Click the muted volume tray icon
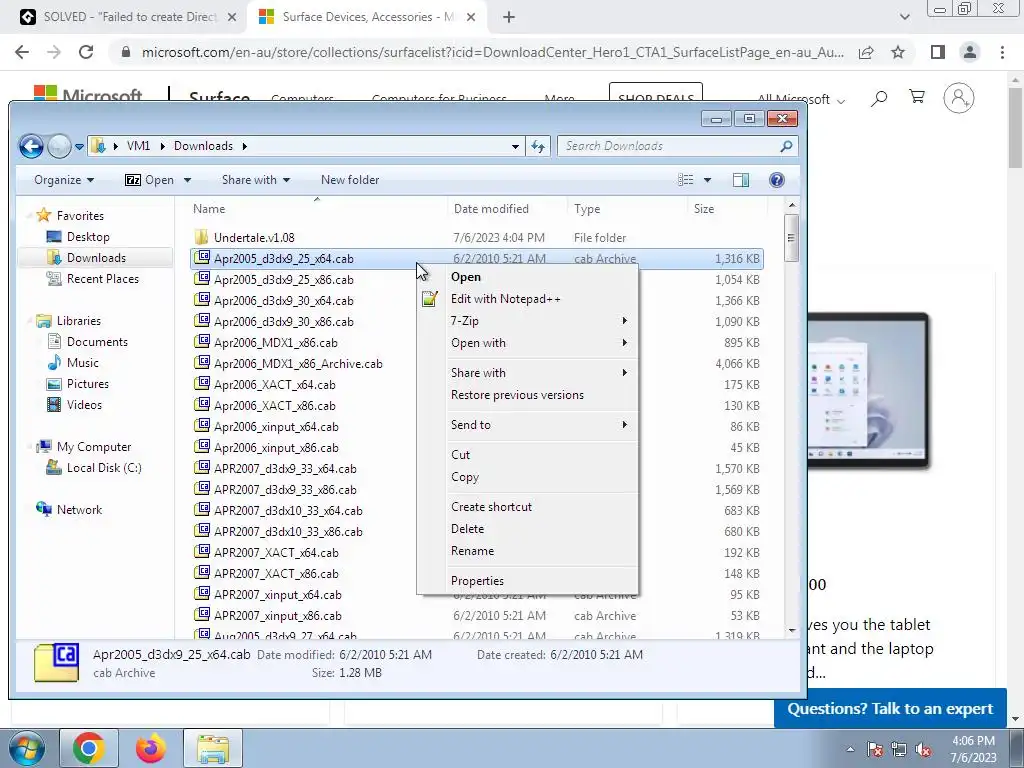Viewport: 1024px width, 768px height. [923, 749]
